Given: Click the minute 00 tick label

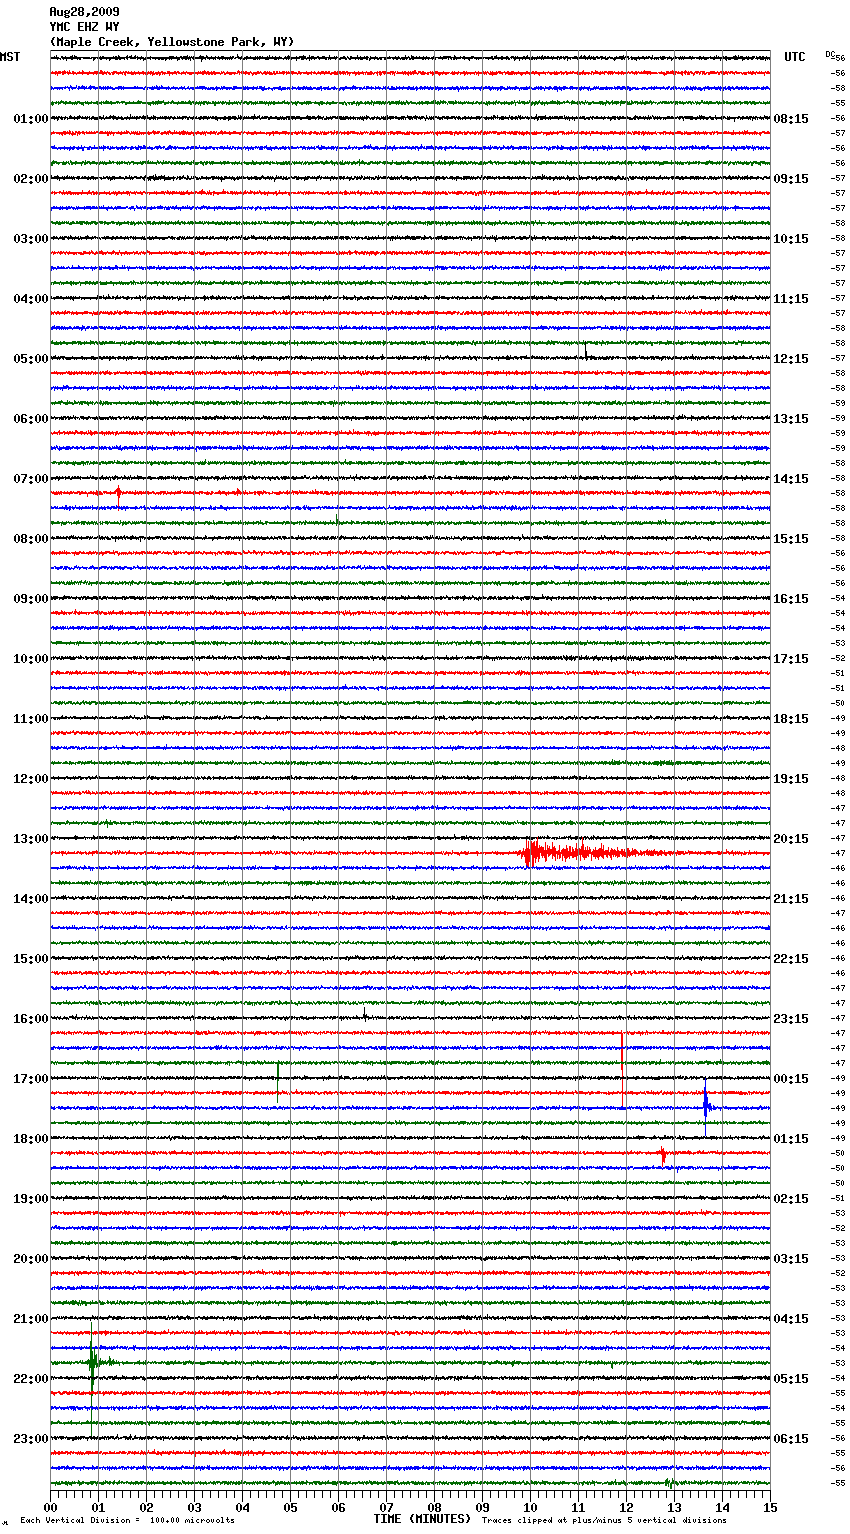Looking at the screenshot, I should point(50,1508).
